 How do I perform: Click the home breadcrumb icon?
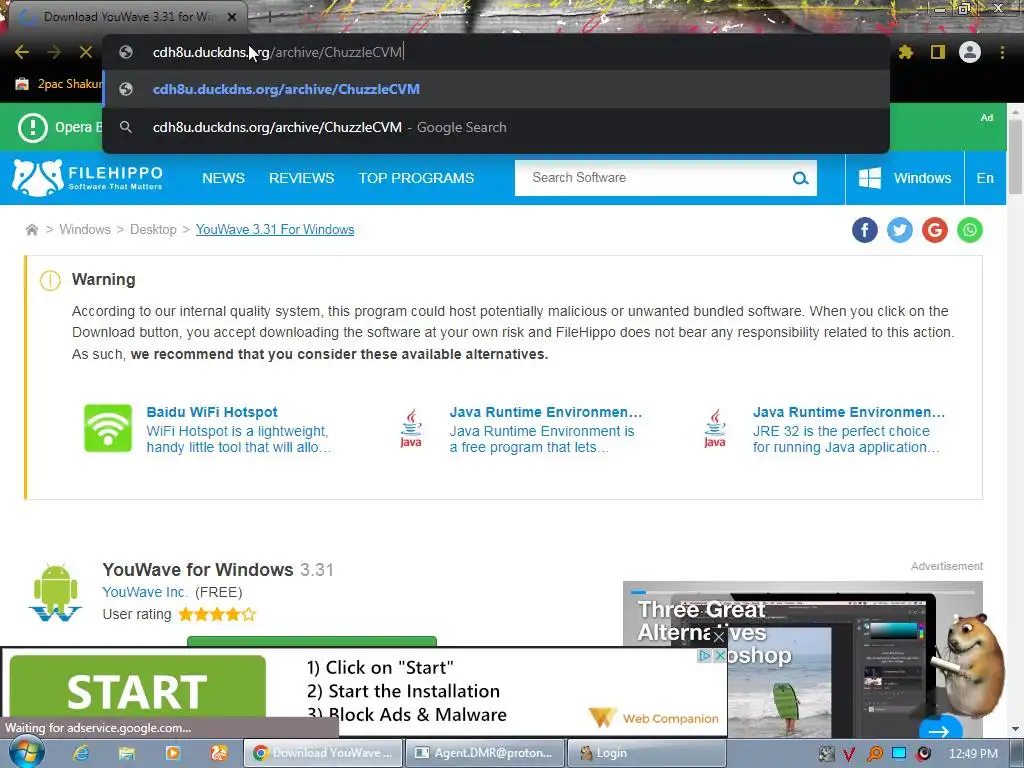click(x=31, y=230)
